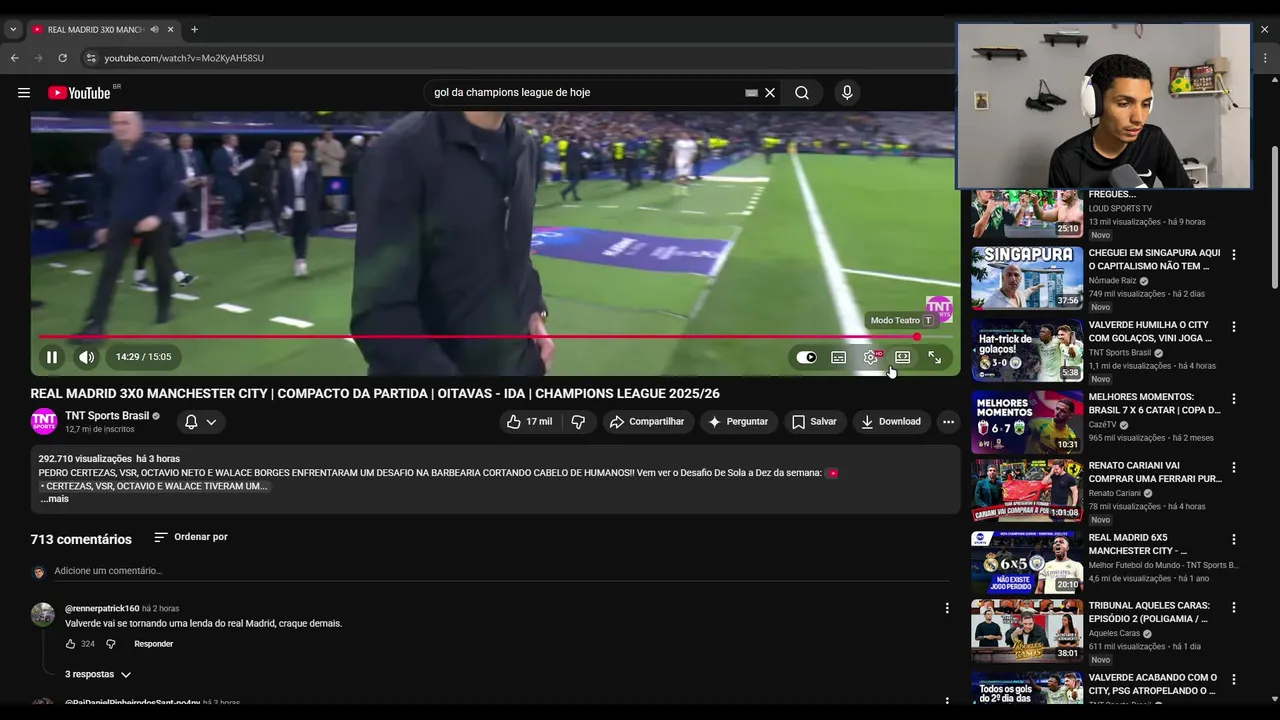Open RENATO CARIANI VAI COMPRAR UMA FERRARI title
The image size is (1280, 720).
click(x=1155, y=472)
